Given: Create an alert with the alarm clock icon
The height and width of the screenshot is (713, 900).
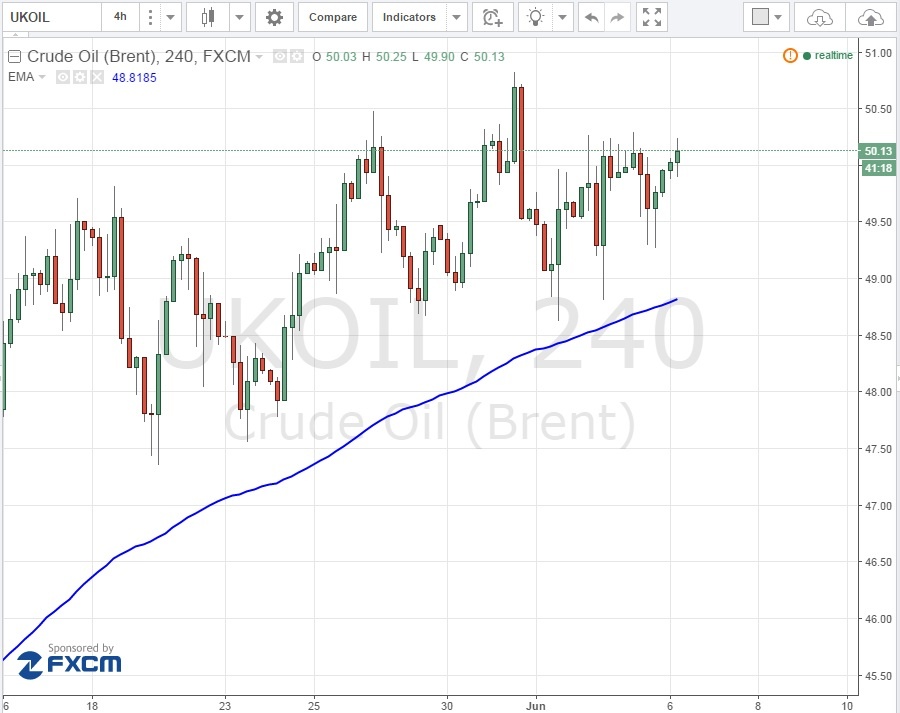Looking at the screenshot, I should pyautogui.click(x=492, y=17).
